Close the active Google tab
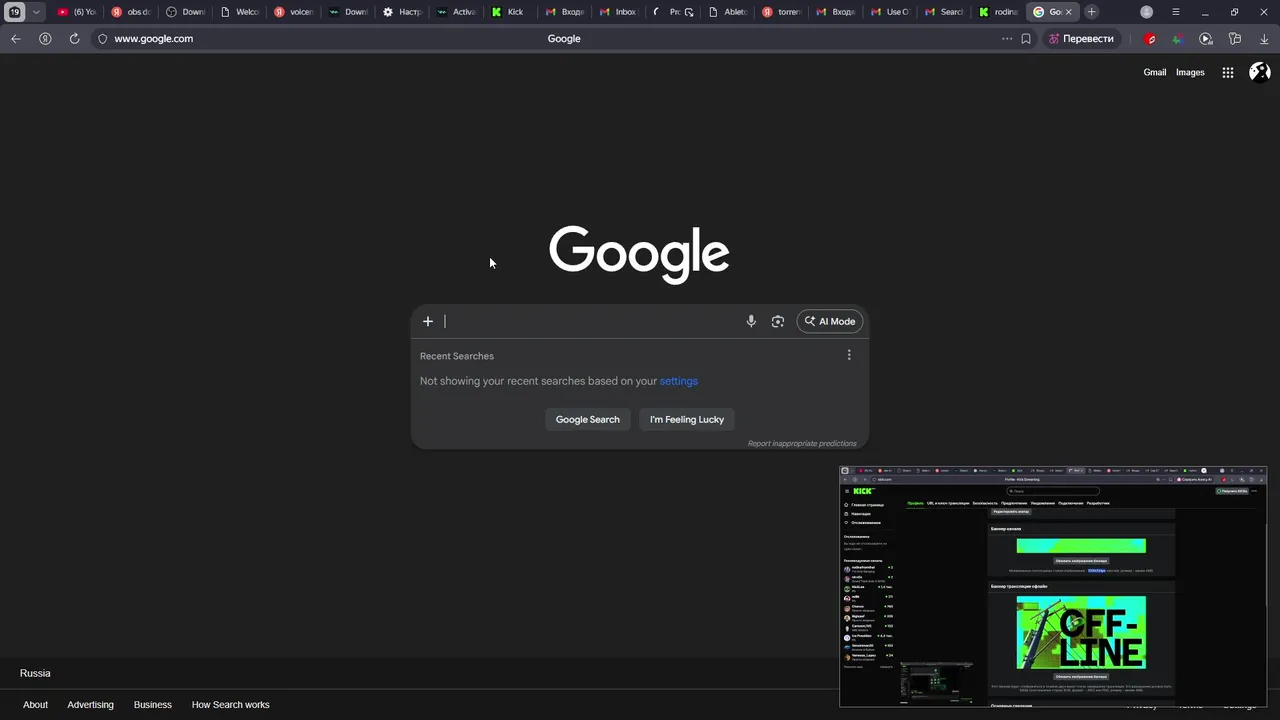1280x720 pixels. pos(1069,12)
